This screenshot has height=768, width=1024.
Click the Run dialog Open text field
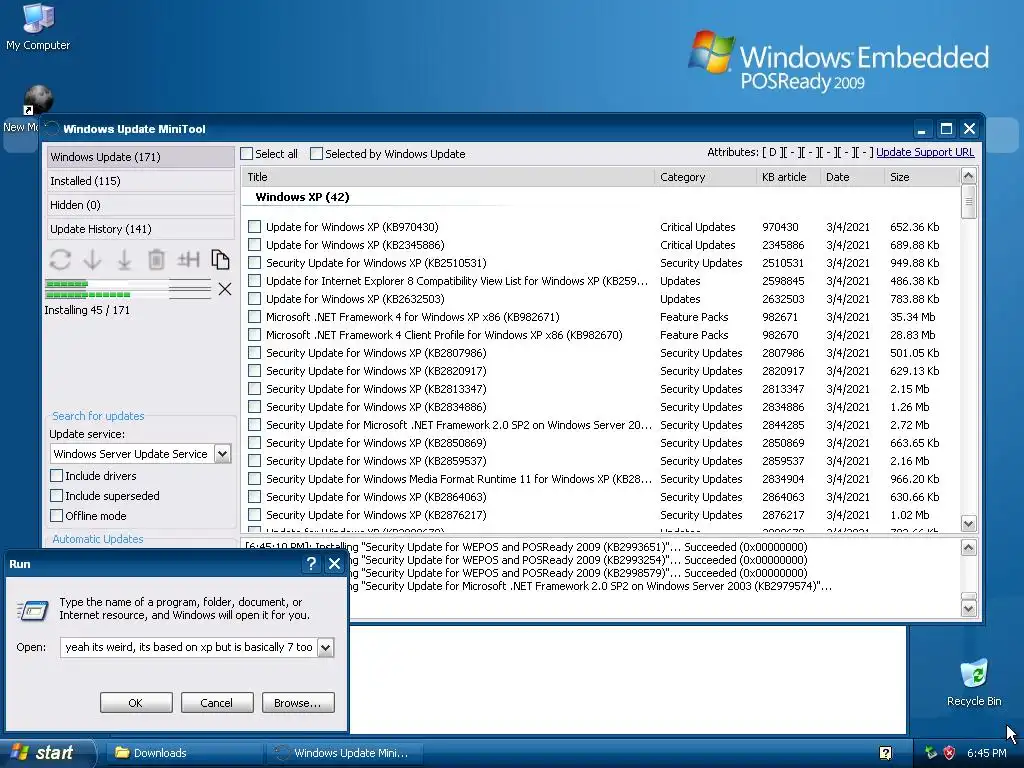tap(189, 647)
